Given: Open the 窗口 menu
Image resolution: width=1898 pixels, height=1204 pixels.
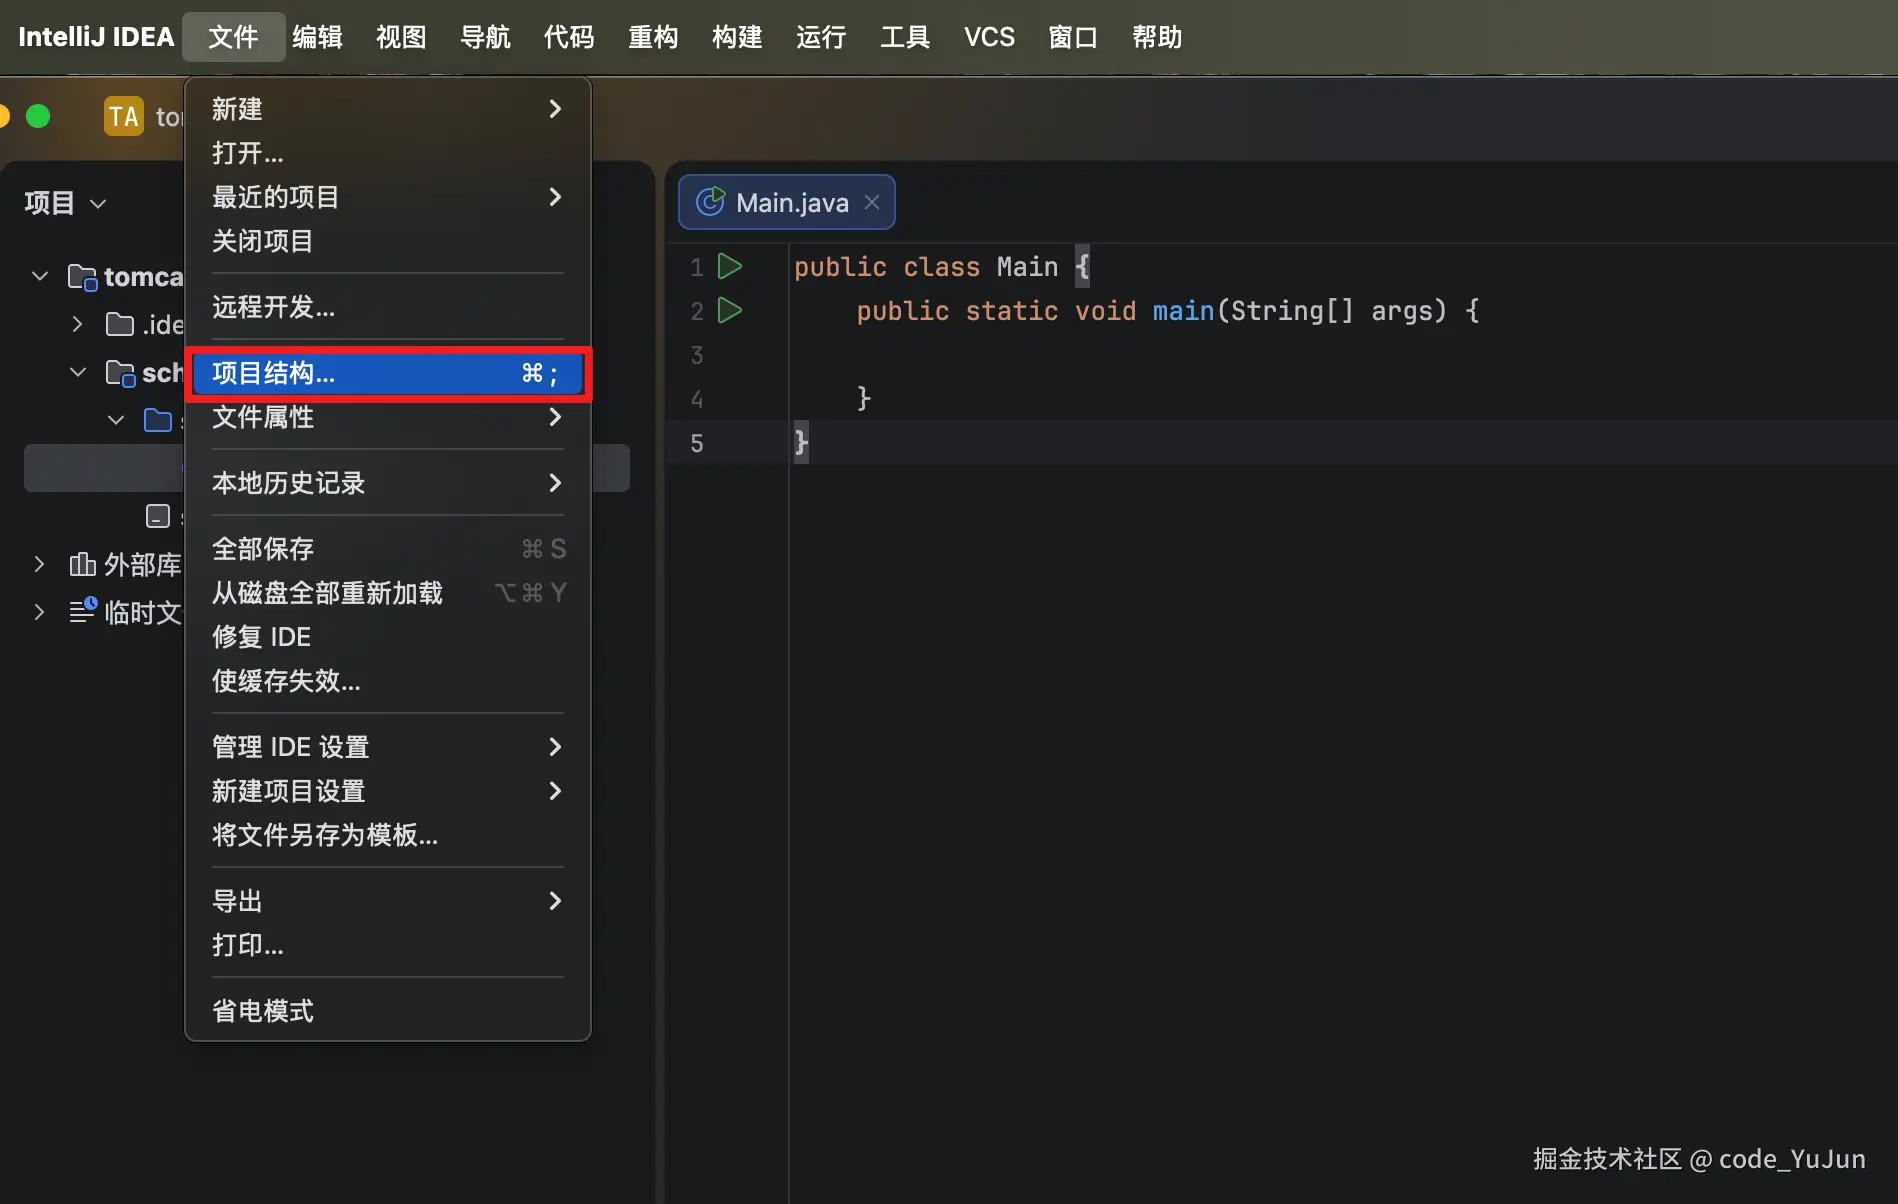Looking at the screenshot, I should click(x=1073, y=37).
